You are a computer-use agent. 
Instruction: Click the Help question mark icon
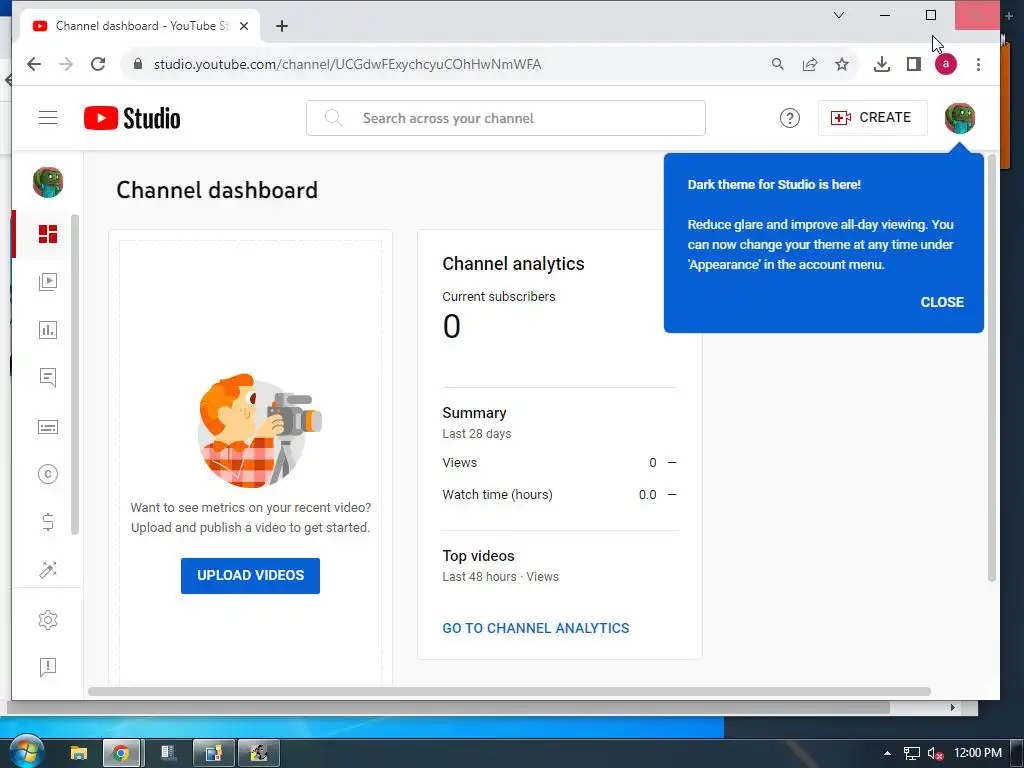point(790,118)
